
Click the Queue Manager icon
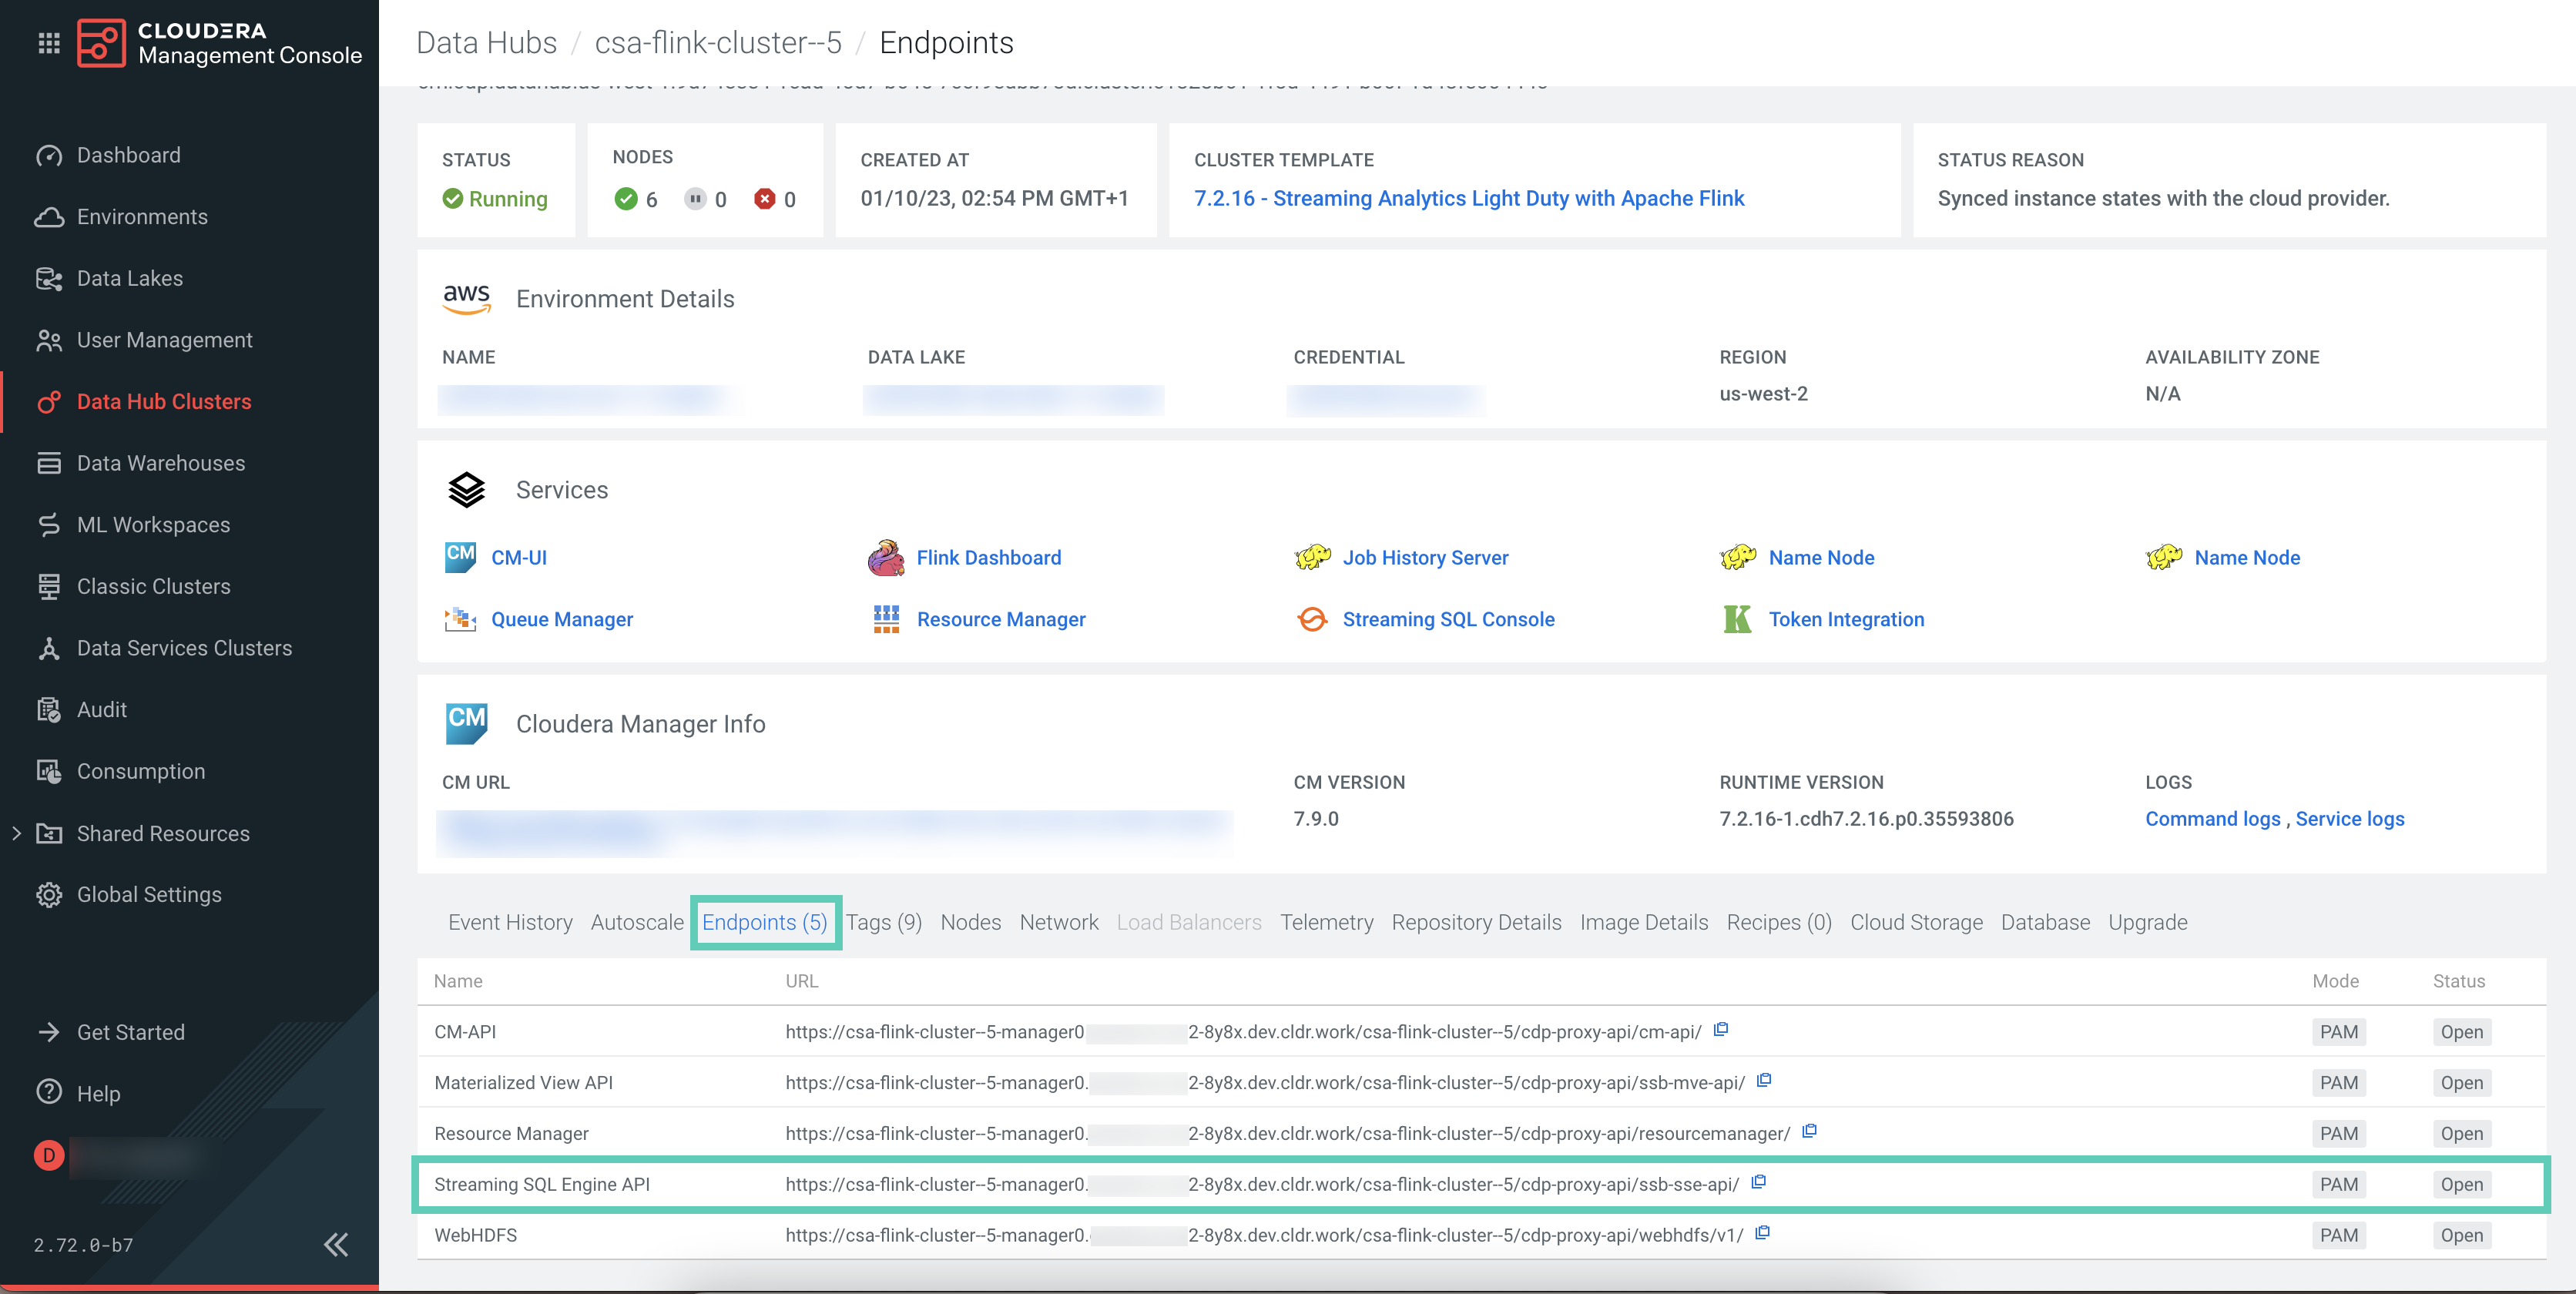click(460, 619)
